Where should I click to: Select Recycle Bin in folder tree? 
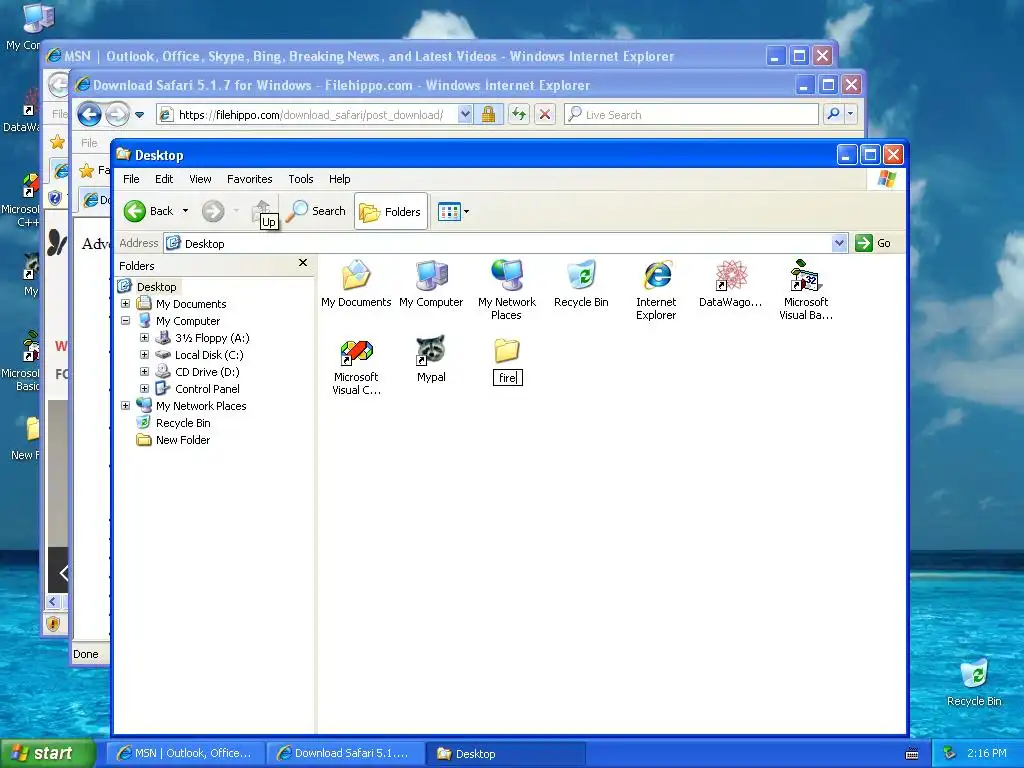(x=182, y=423)
